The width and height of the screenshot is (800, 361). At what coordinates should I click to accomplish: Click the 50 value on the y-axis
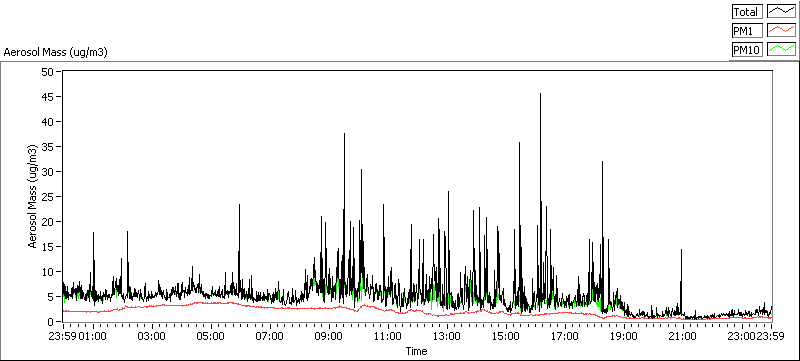[x=48, y=71]
